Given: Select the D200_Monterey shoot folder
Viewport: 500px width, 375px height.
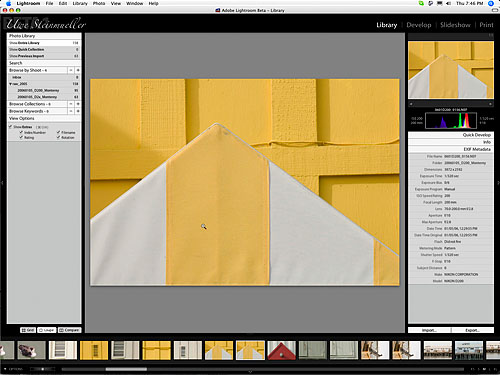Looking at the screenshot, I should pos(44,90).
